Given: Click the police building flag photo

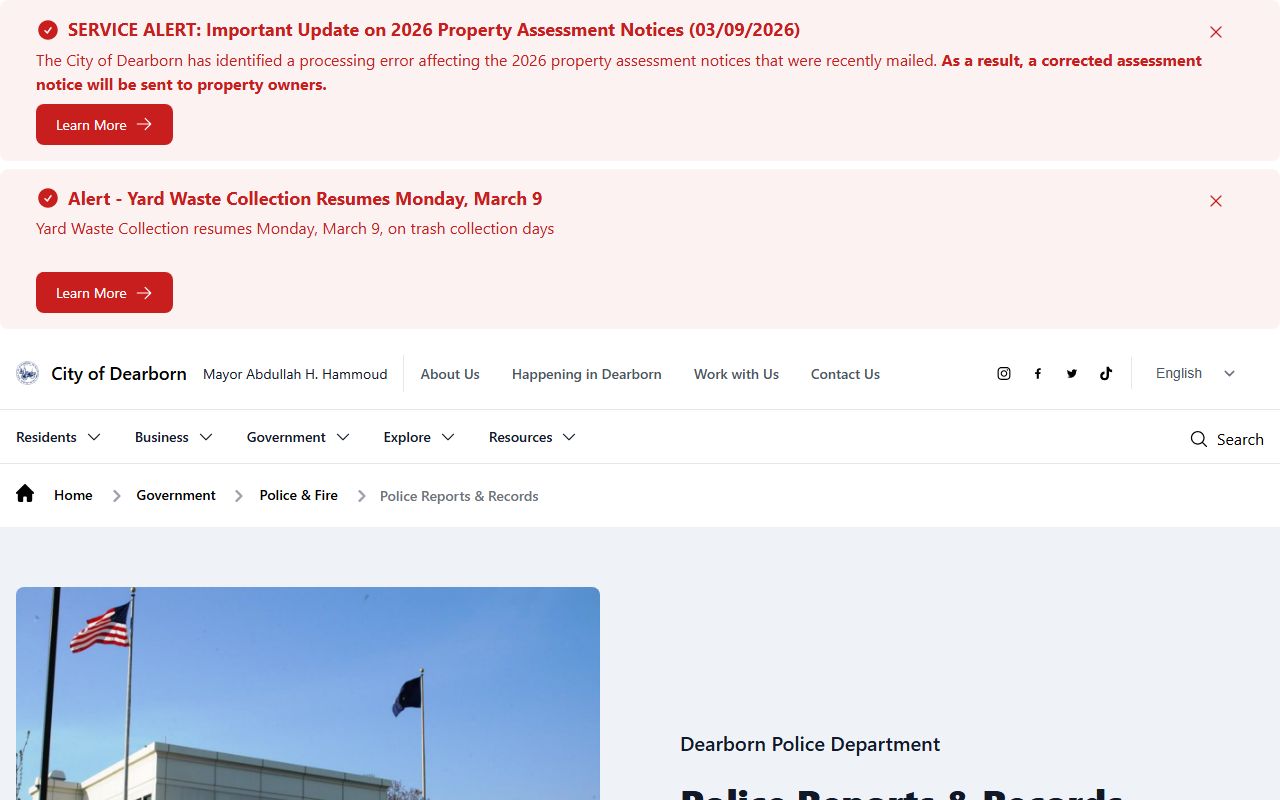Looking at the screenshot, I should (x=308, y=693).
